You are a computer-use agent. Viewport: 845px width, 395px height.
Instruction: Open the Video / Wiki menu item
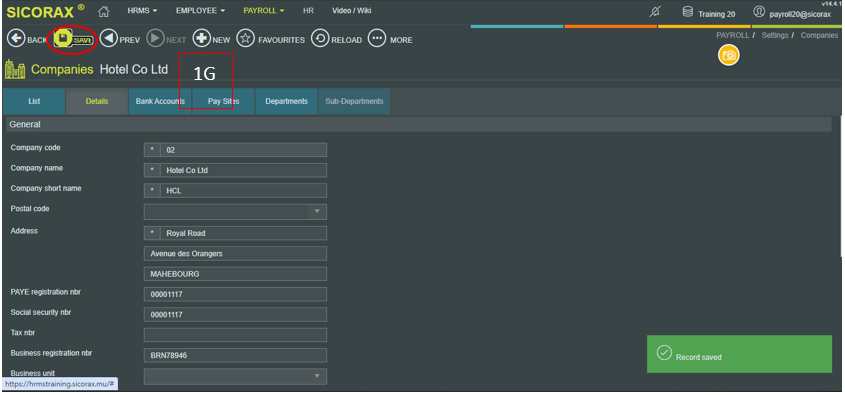click(x=351, y=11)
